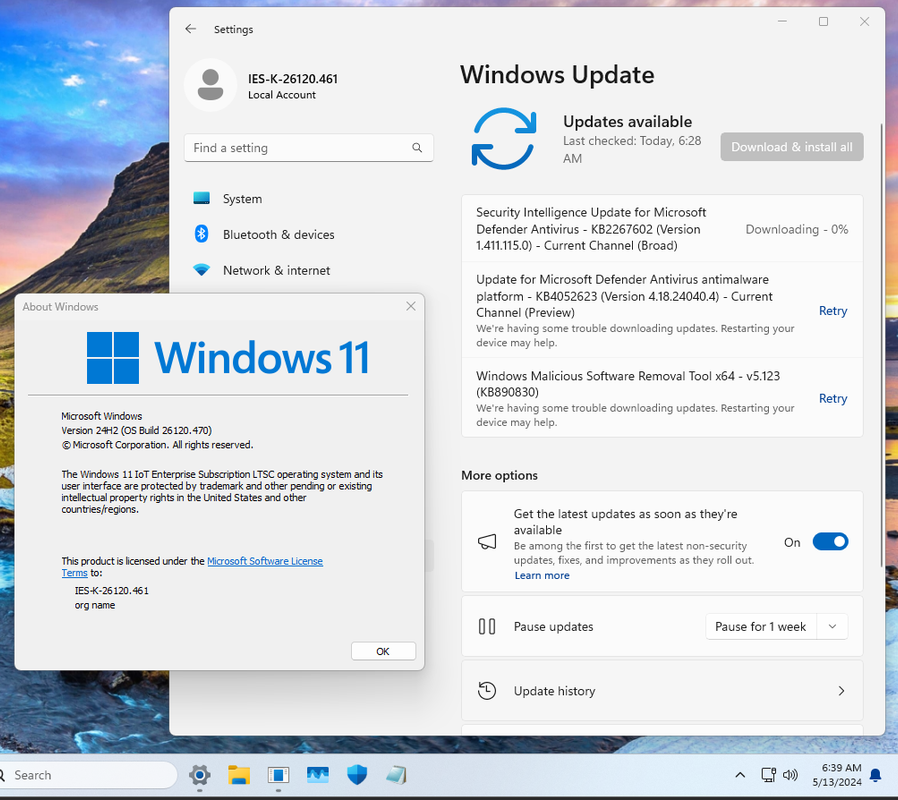Expand the pause duration dropdown arrow
The image size is (898, 800).
tap(833, 626)
